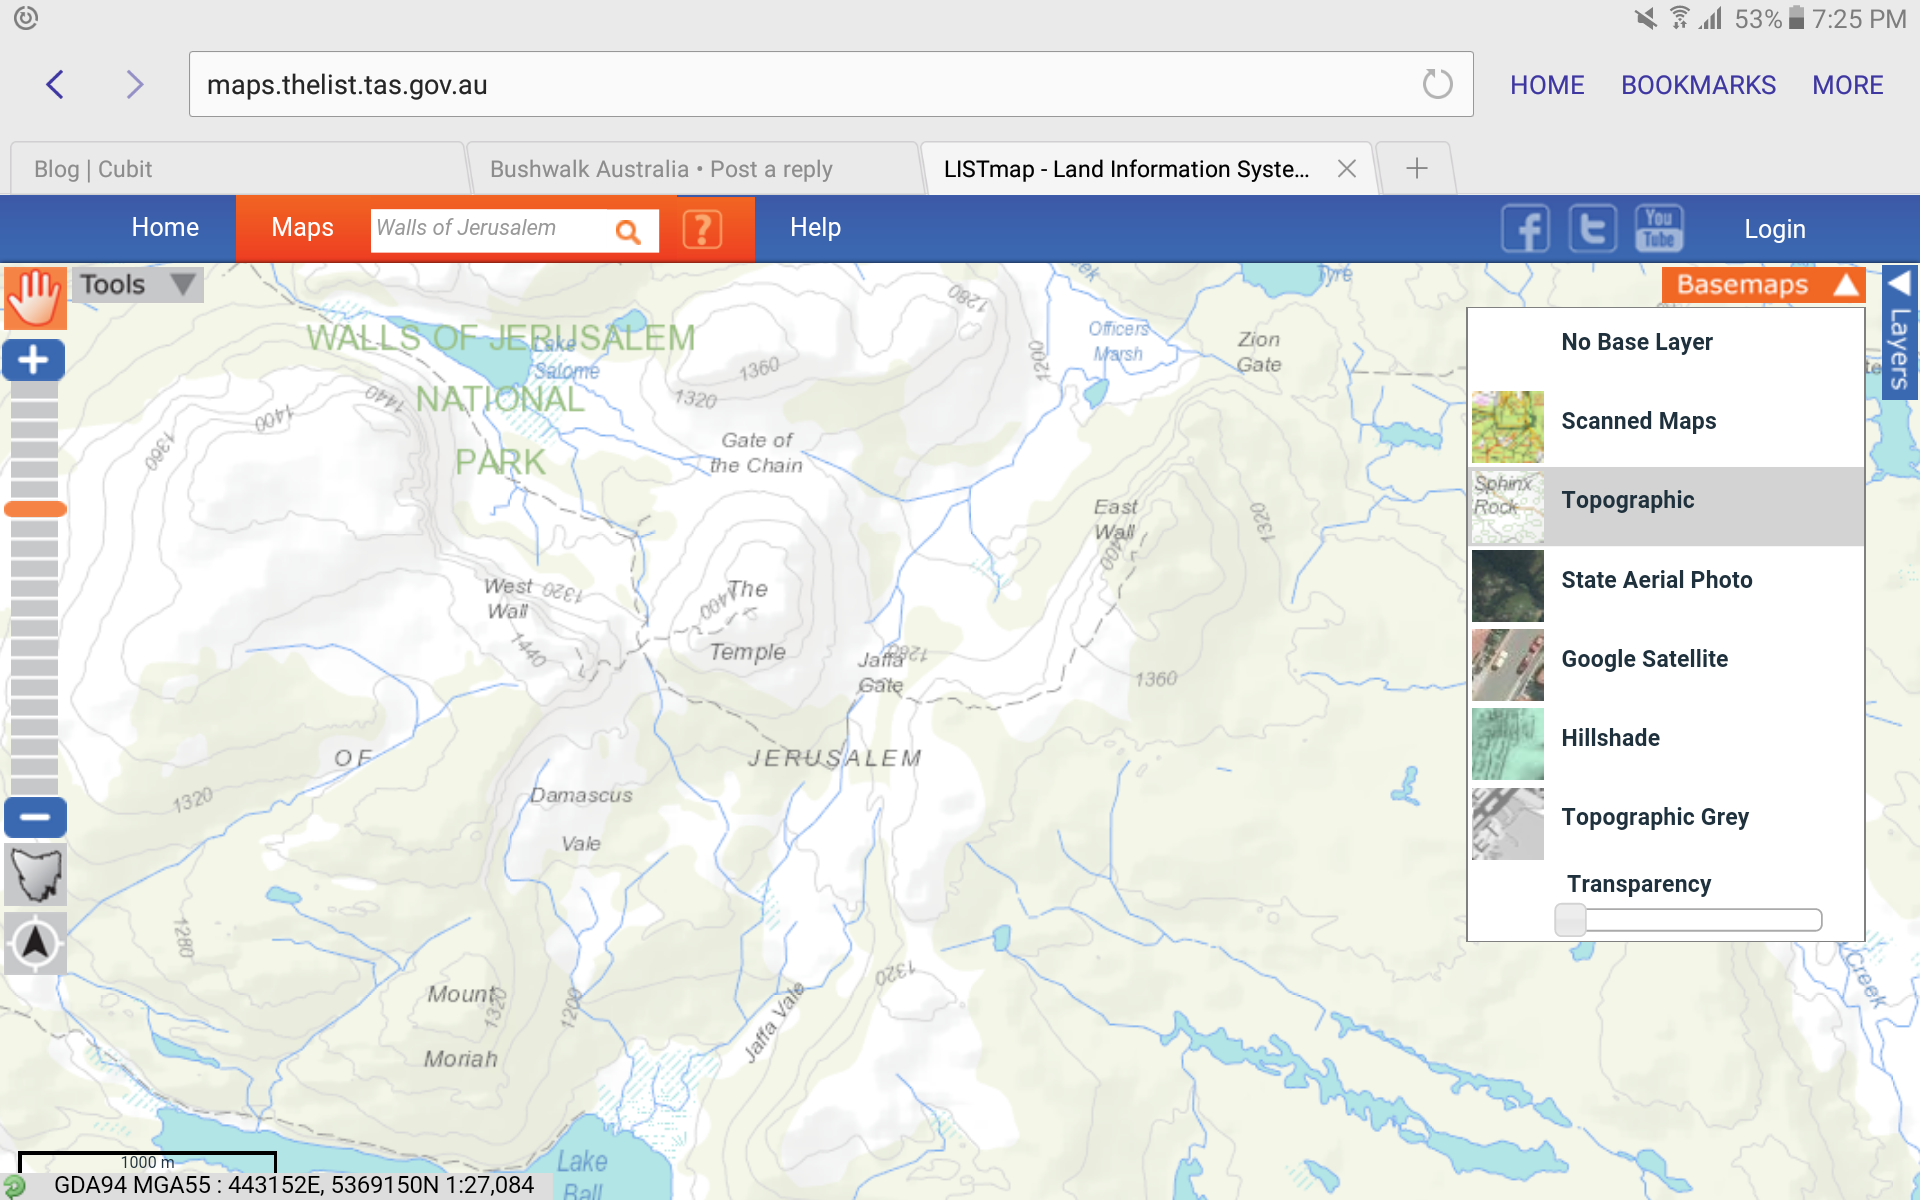Zoom to full Tasmania extent icon
This screenshot has height=1200, width=1920.
click(35, 875)
